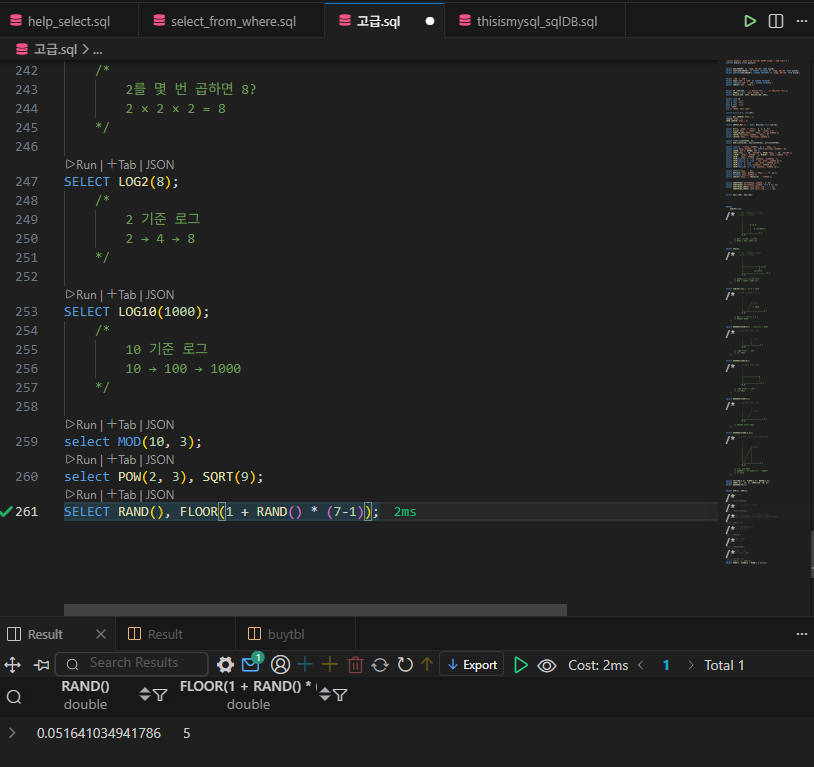Delete row with the red trash icon

[x=355, y=665]
